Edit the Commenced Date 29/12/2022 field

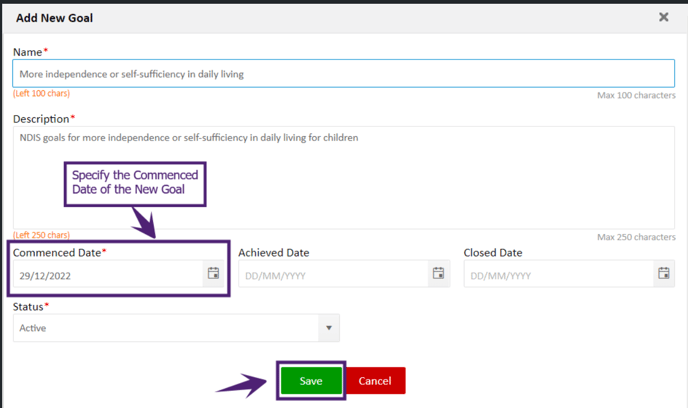coord(108,274)
